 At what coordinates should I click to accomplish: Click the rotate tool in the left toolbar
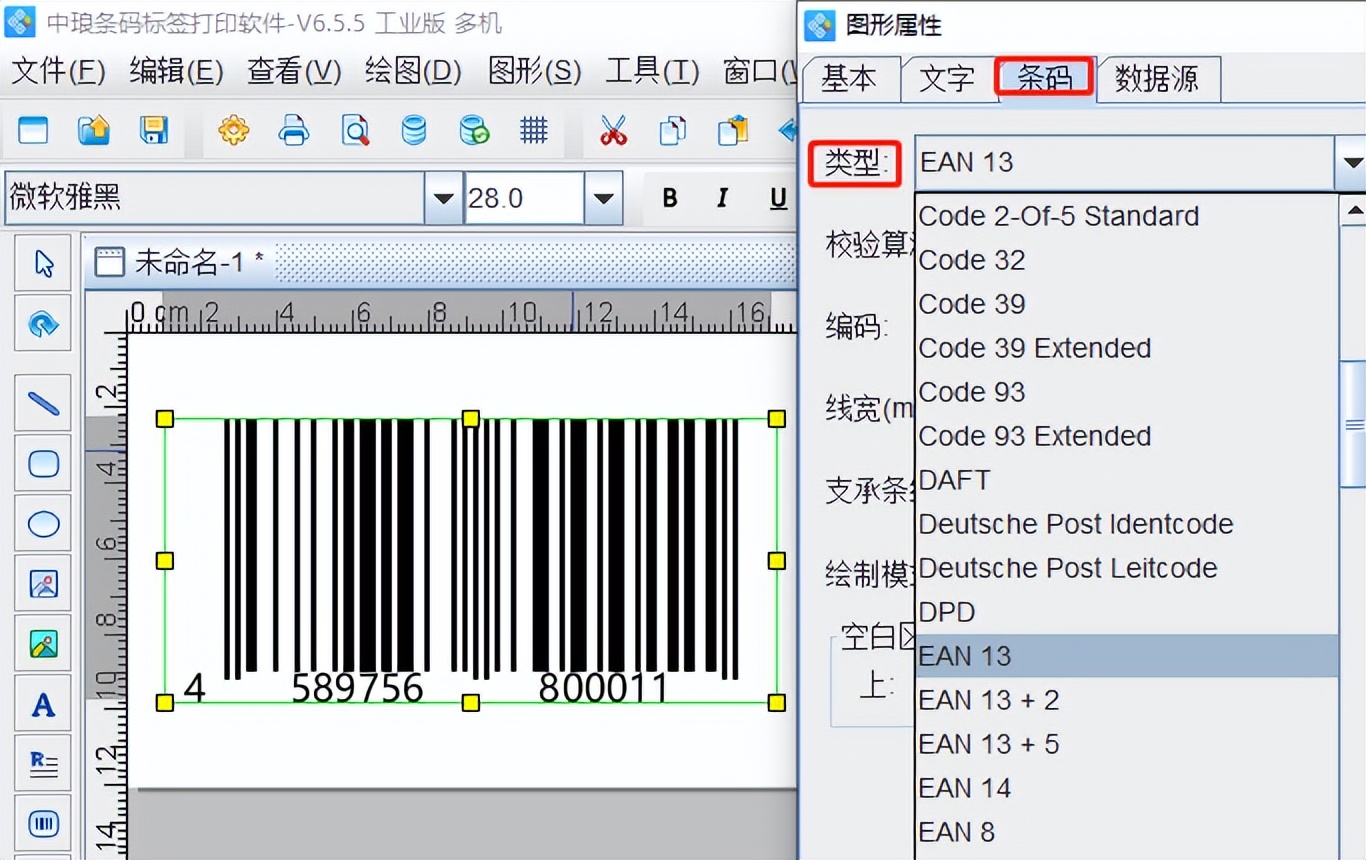43,323
